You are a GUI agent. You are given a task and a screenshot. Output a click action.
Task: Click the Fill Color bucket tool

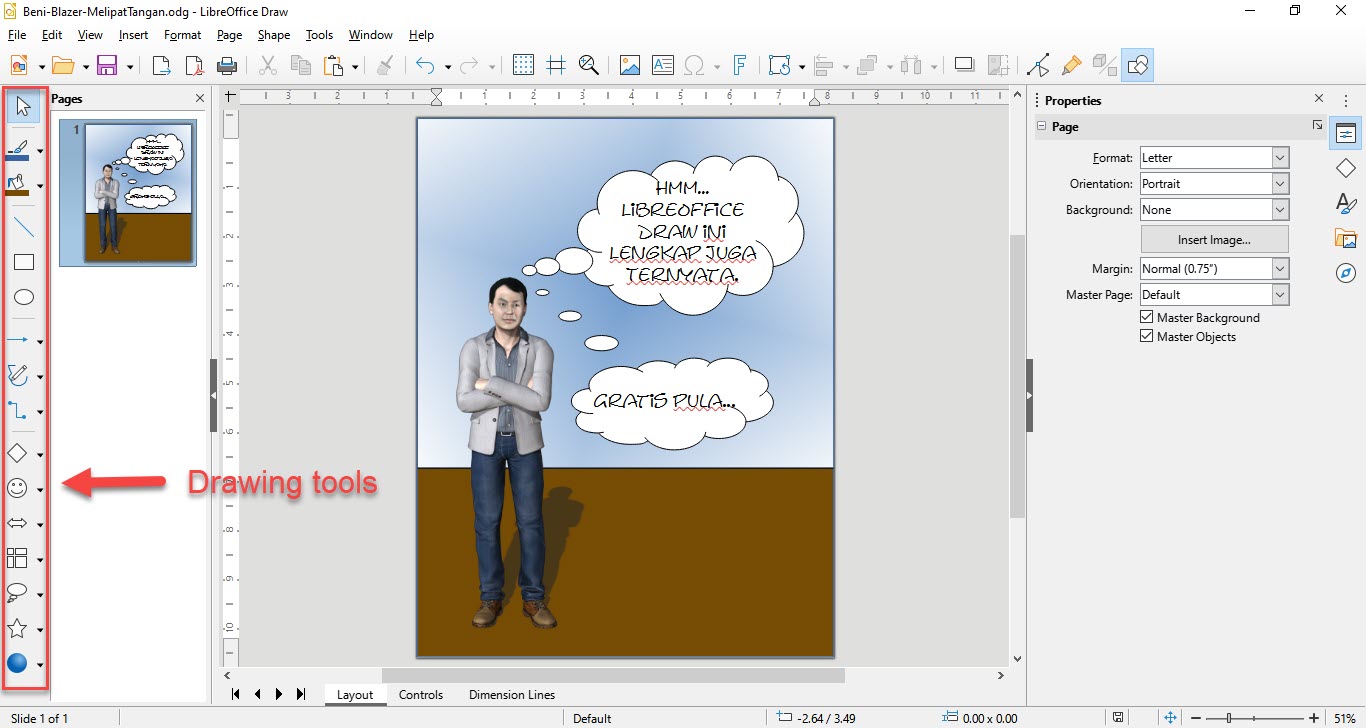click(x=18, y=184)
